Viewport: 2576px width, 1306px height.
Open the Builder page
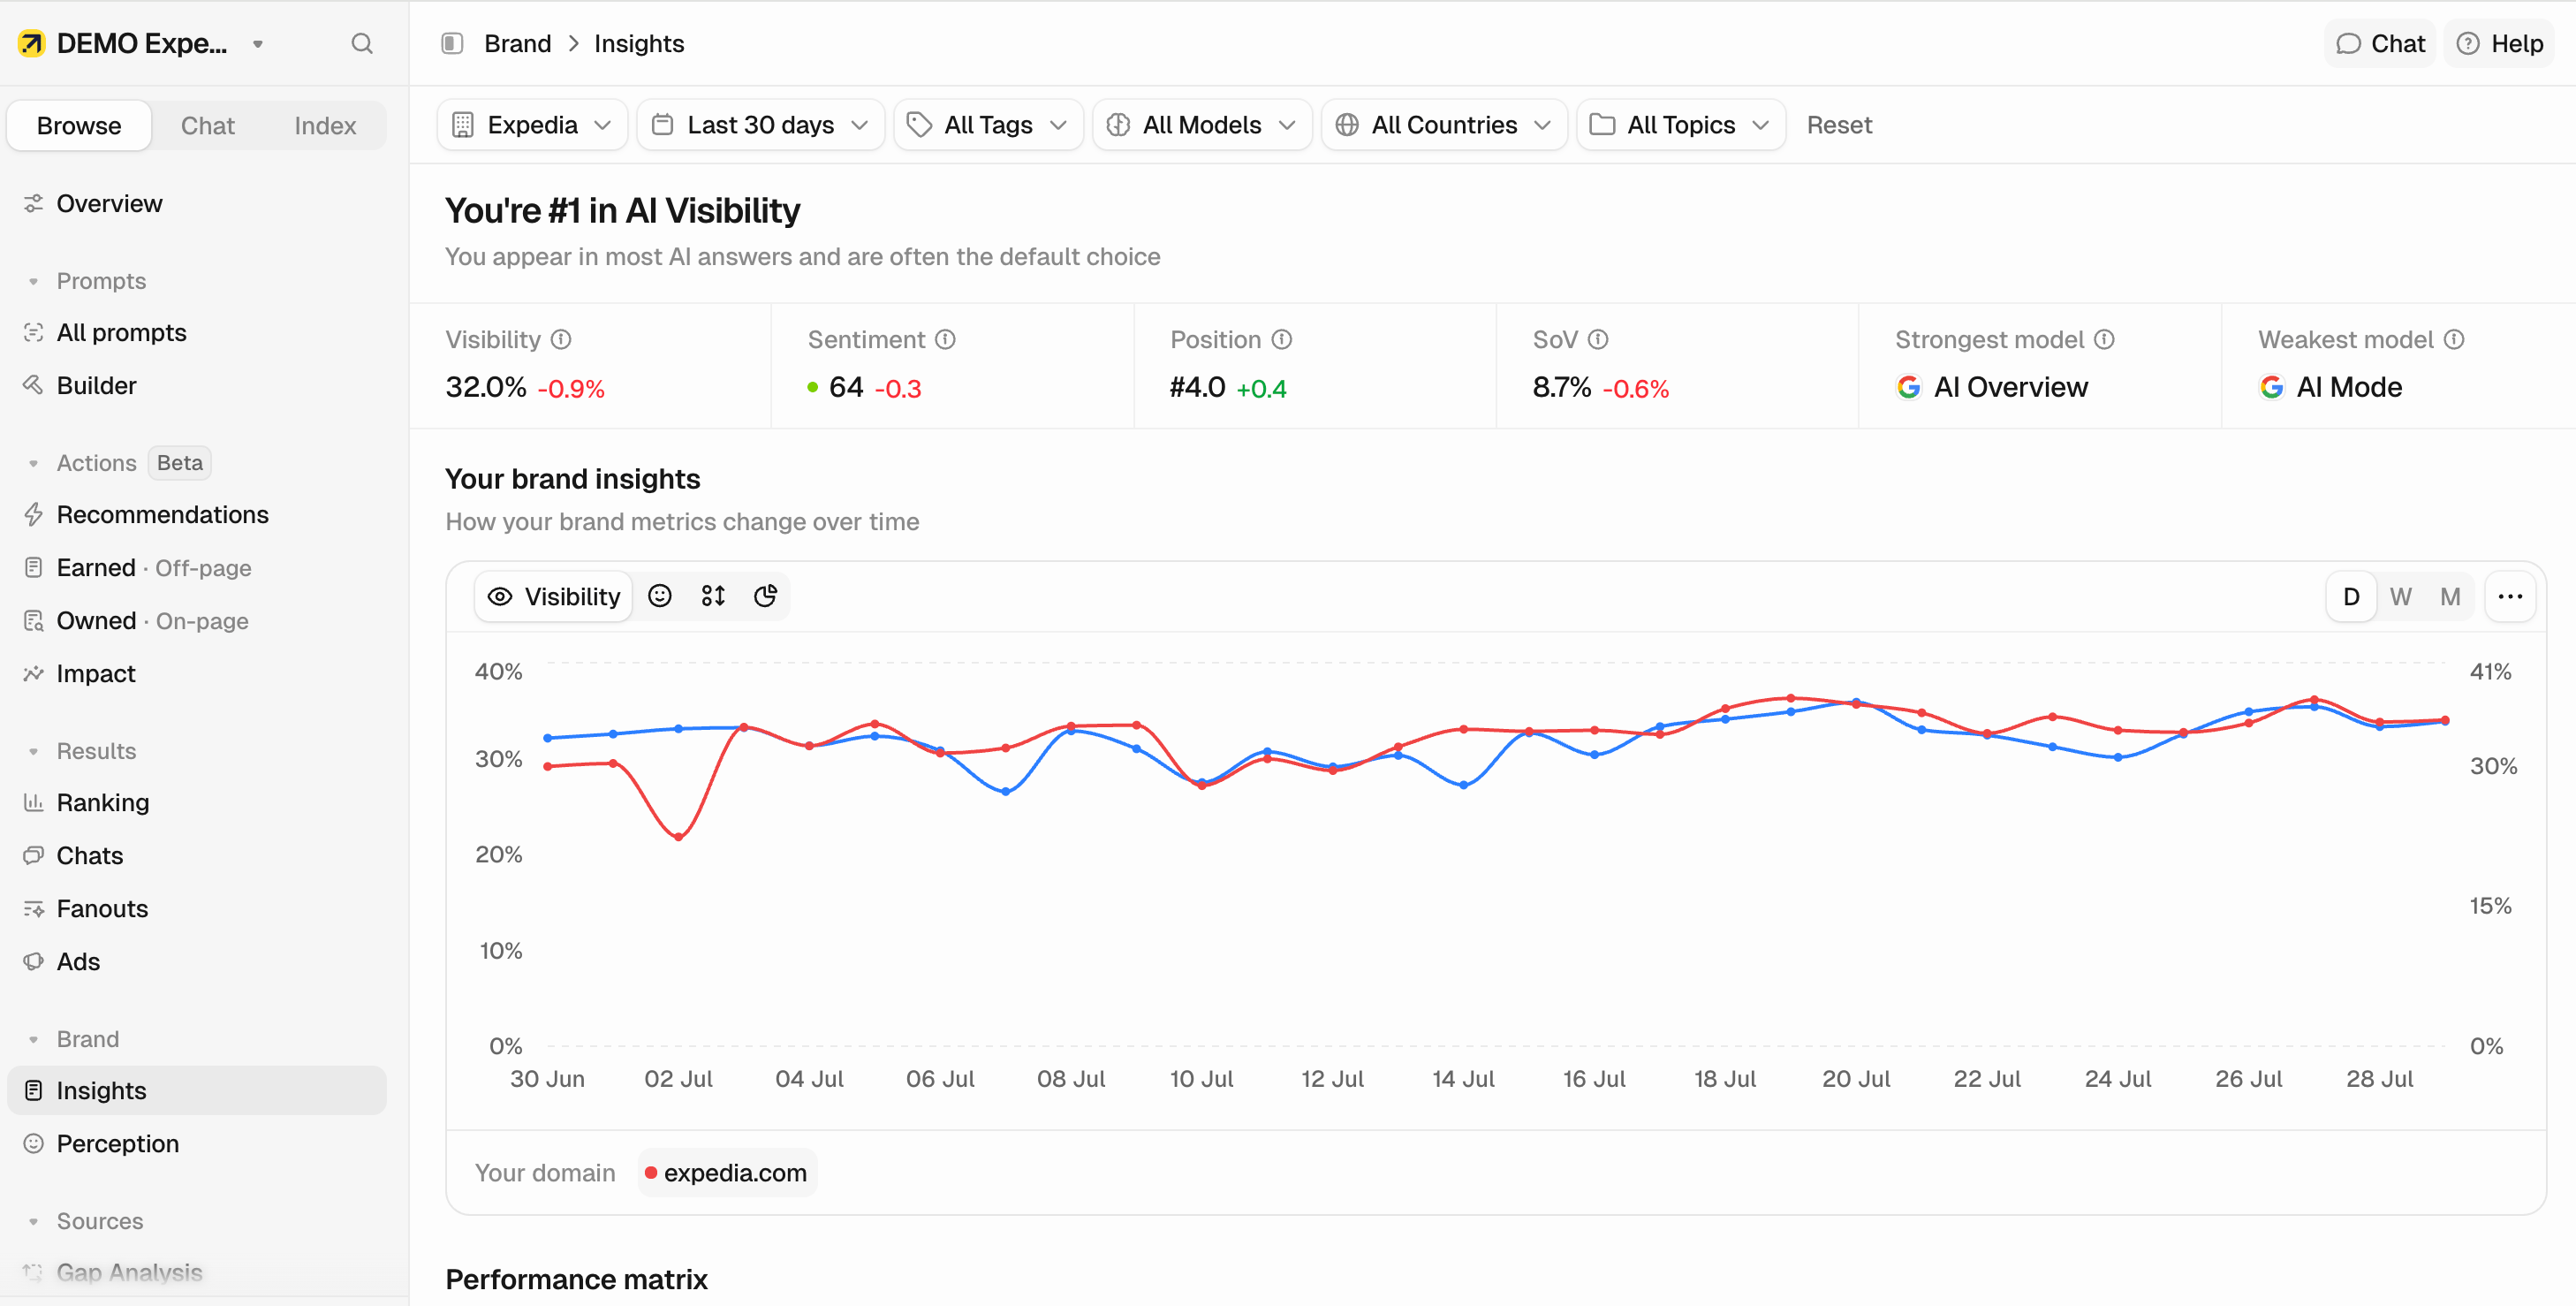197,385
